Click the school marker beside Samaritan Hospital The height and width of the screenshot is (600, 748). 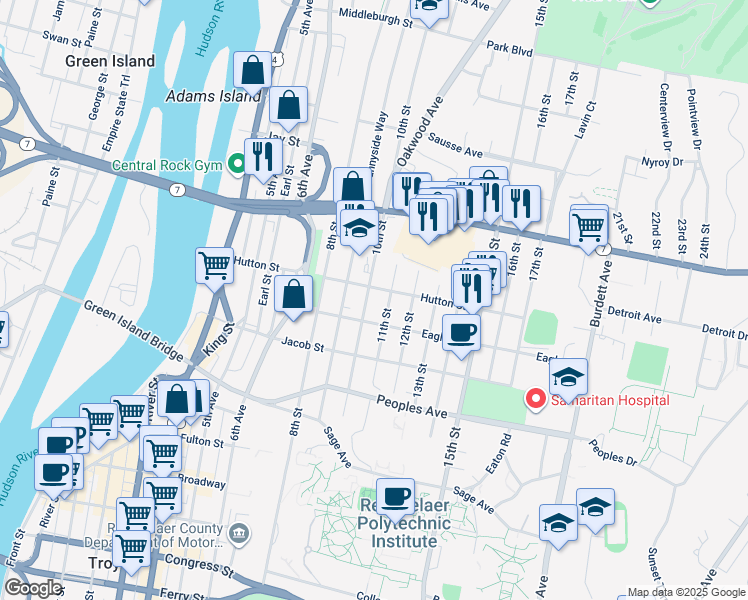[x=568, y=380]
